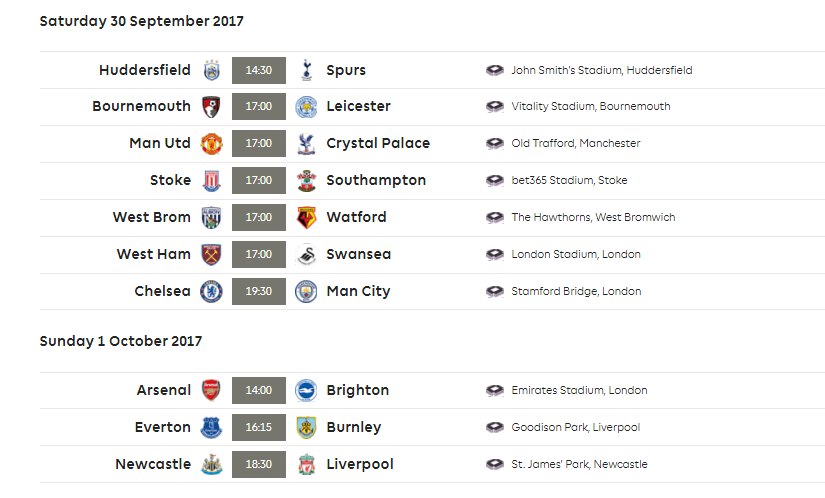Click the Stamford Bridge, London venue text
825x498 pixels.
coord(576,291)
